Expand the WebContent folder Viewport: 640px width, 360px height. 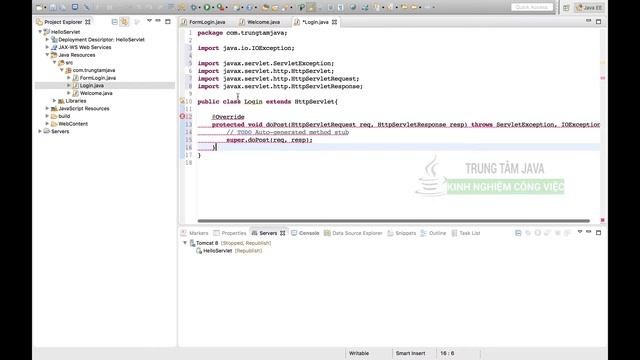click(47, 124)
